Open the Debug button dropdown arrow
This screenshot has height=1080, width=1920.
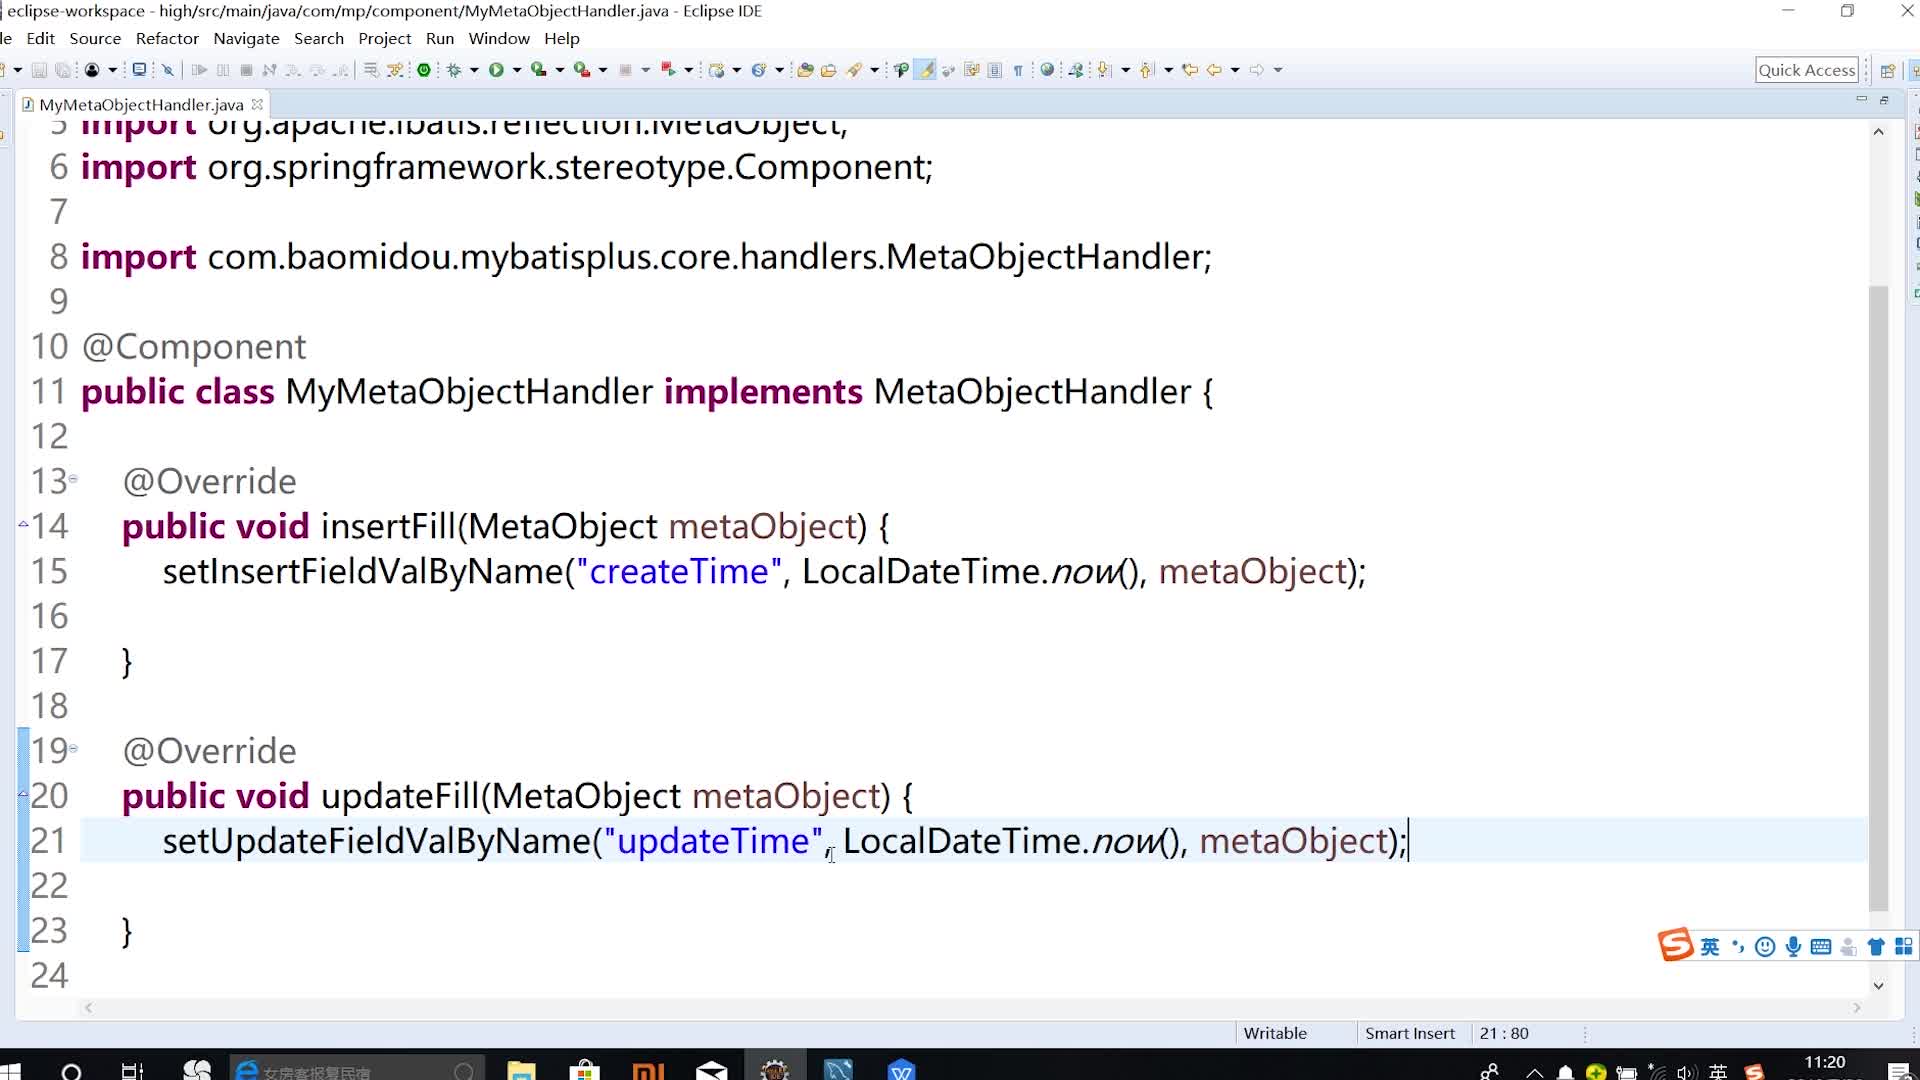pyautogui.click(x=474, y=70)
